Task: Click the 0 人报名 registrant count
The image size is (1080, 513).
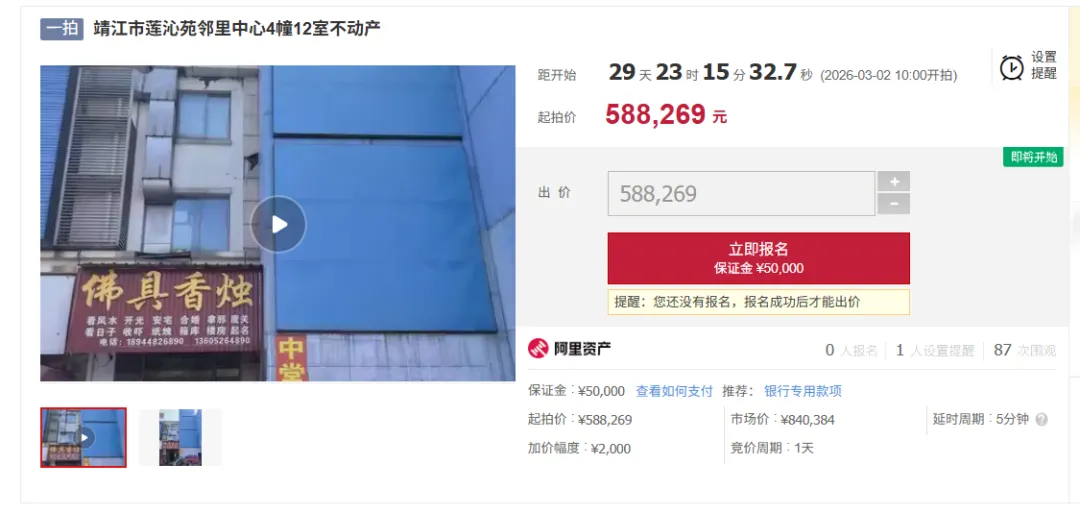Action: tap(851, 350)
